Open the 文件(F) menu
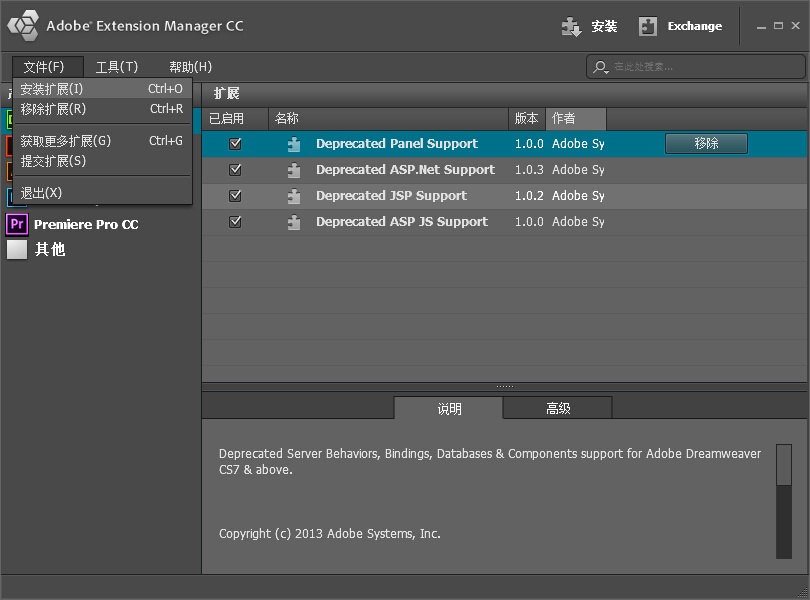The height and width of the screenshot is (600, 810). click(48, 67)
